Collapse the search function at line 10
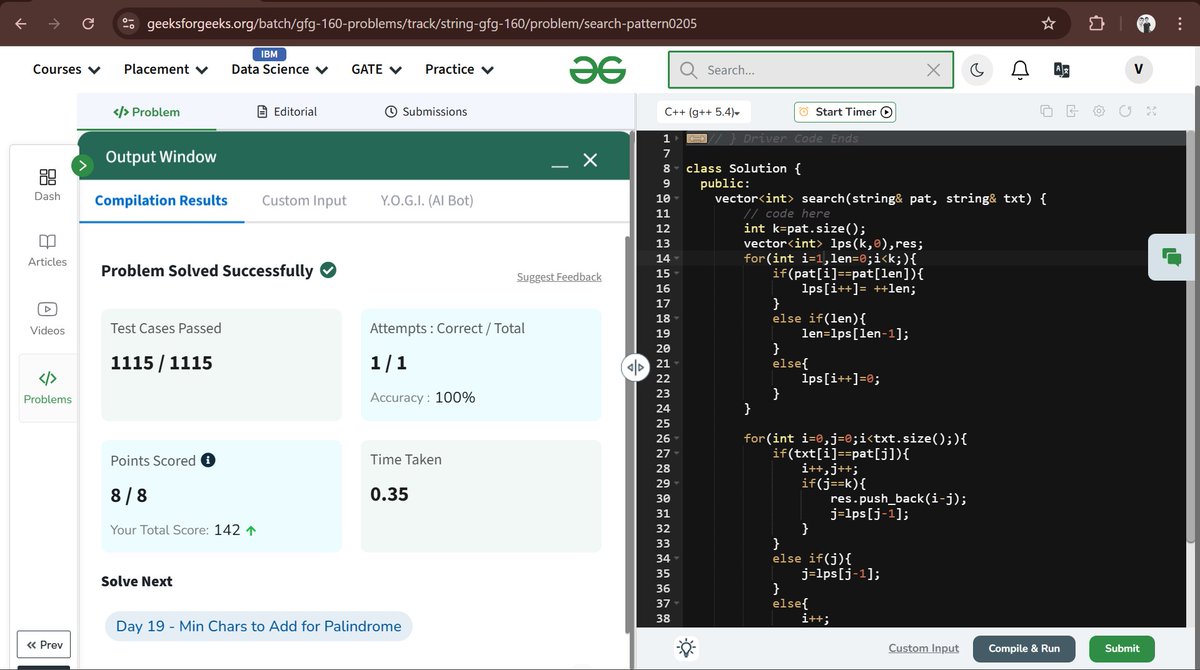Screen dimensions: 1200x670 (x=679, y=198)
